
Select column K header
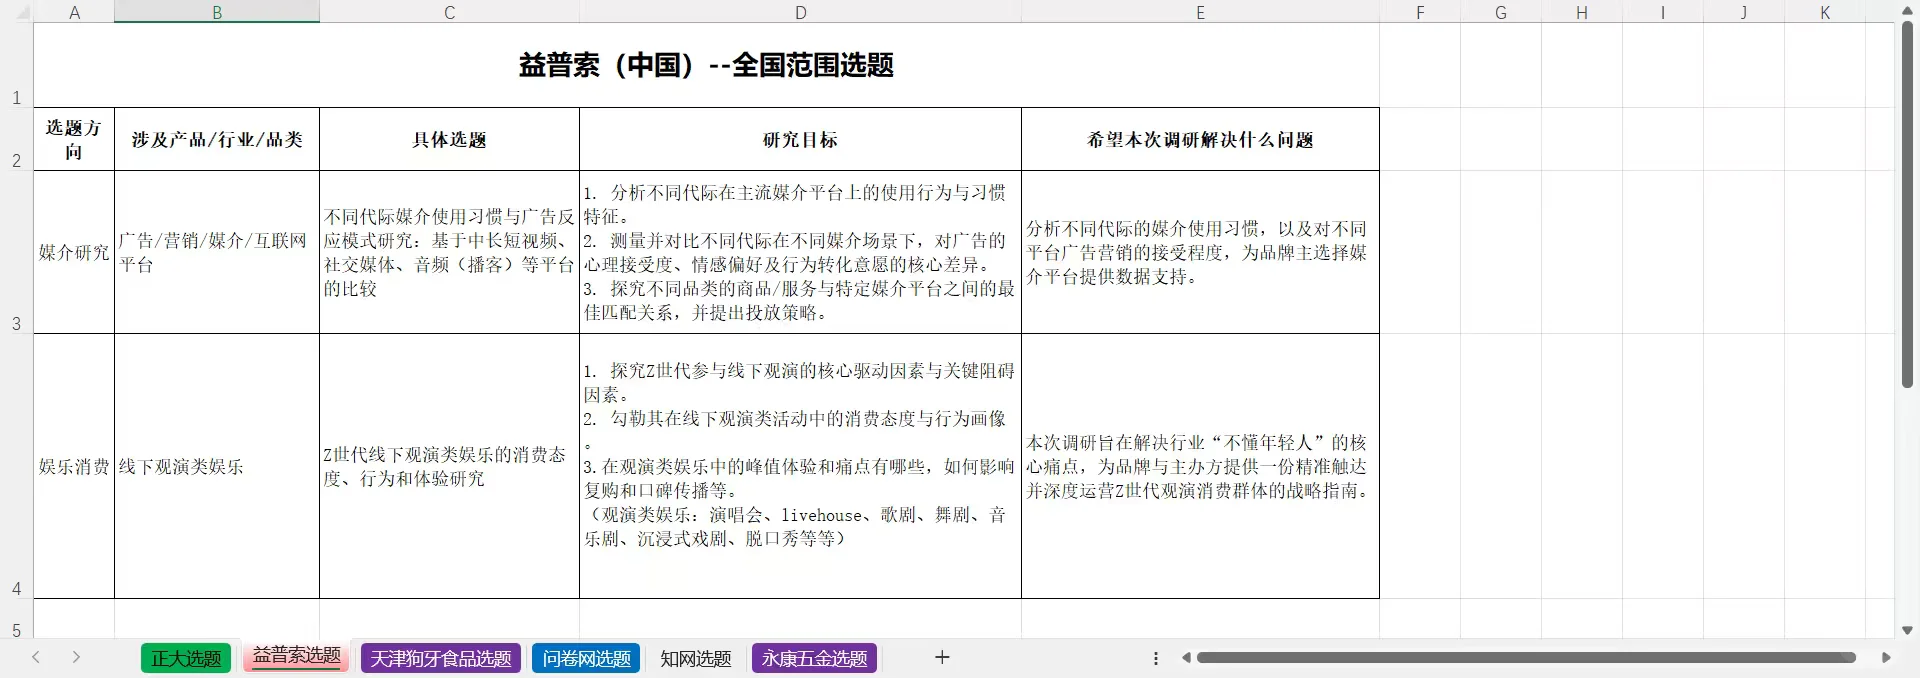(x=1825, y=12)
